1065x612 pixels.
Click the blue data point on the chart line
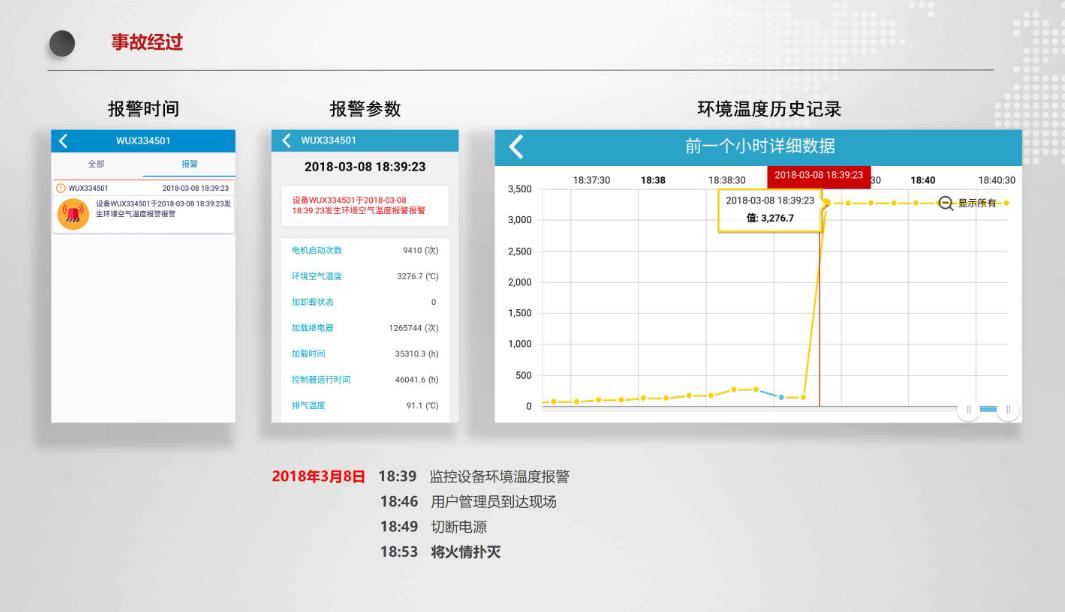point(781,397)
